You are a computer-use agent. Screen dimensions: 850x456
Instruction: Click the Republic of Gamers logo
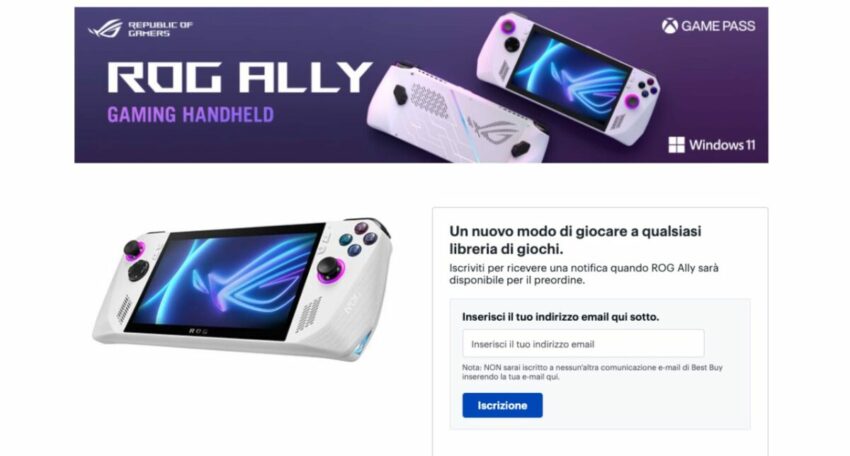pyautogui.click(x=140, y=28)
